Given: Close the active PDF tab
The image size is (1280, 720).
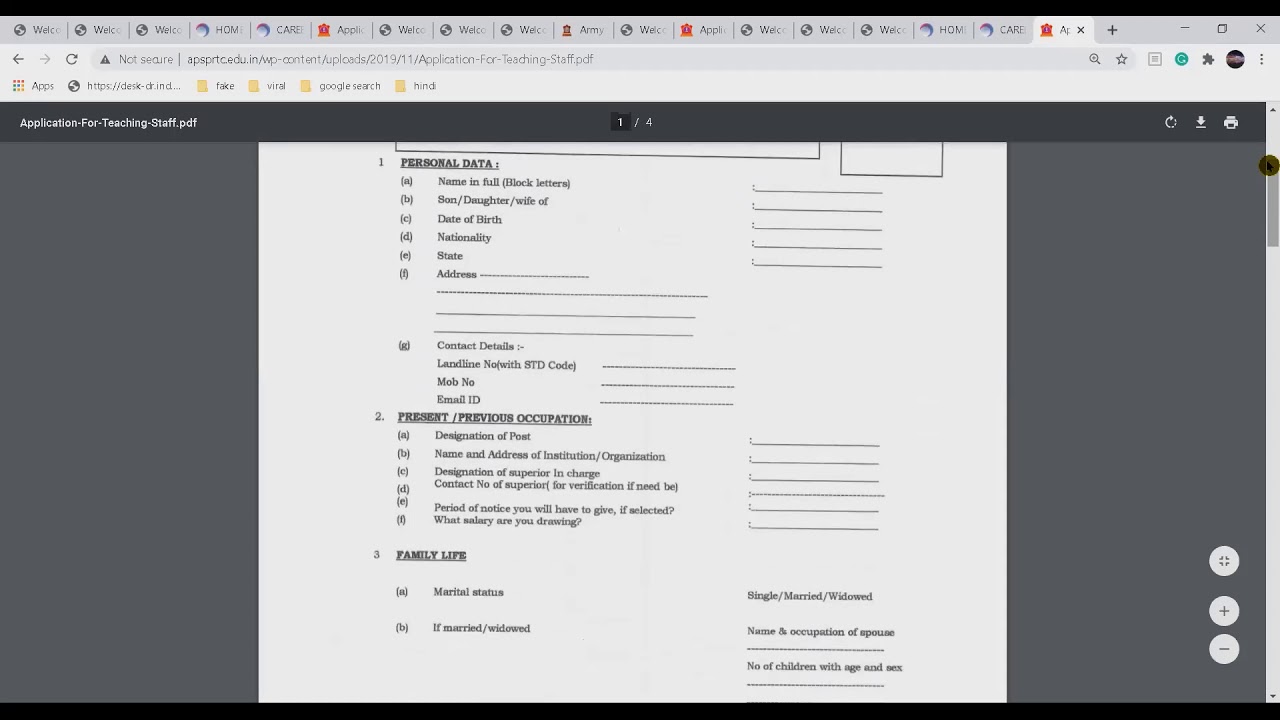Looking at the screenshot, I should 1080,30.
